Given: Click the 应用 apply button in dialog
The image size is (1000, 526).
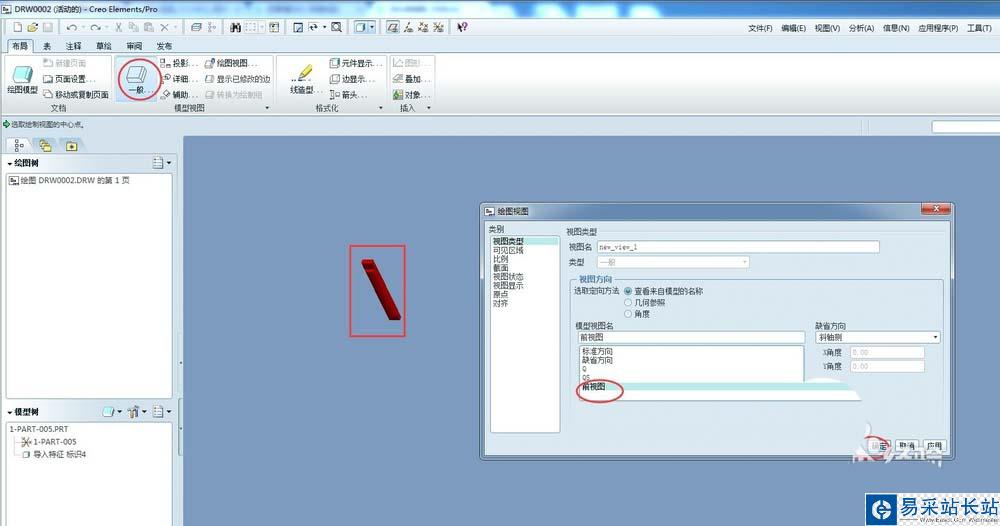Looking at the screenshot, I should (934, 446).
